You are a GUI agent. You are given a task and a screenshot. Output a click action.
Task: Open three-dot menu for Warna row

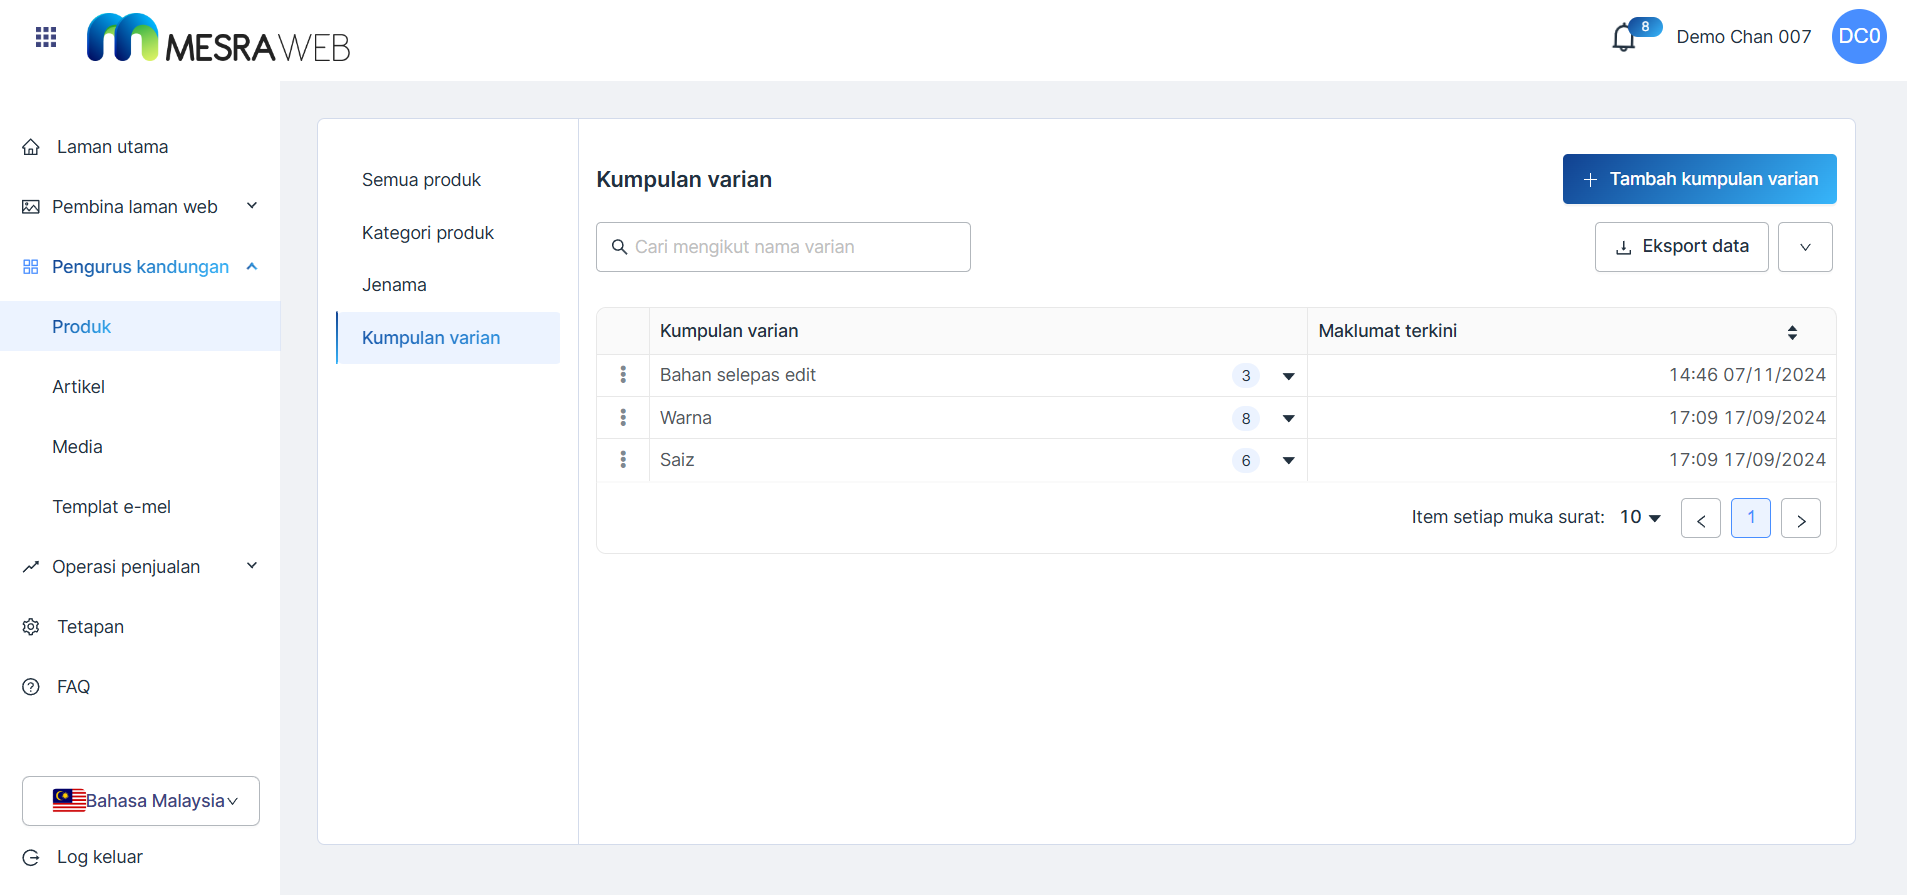tap(623, 418)
